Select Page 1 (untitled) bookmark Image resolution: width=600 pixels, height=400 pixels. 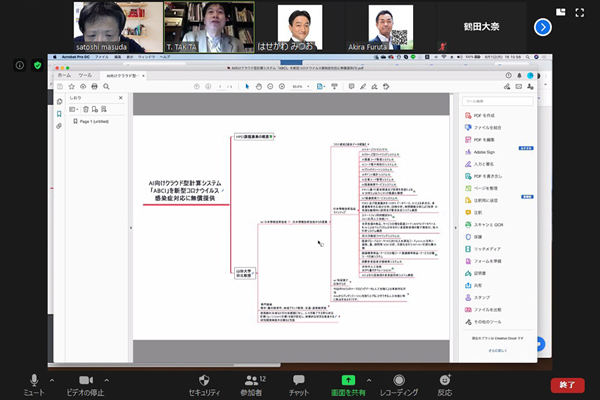94,121
